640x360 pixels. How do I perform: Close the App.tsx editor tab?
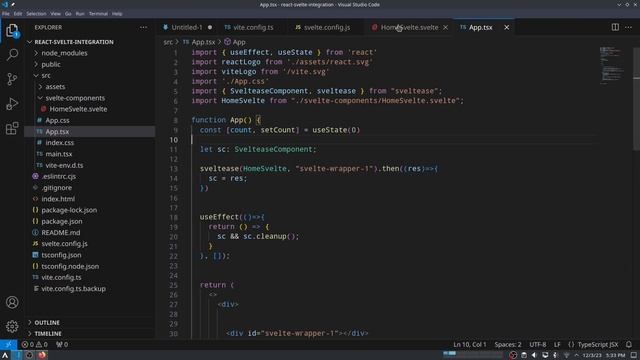507,27
